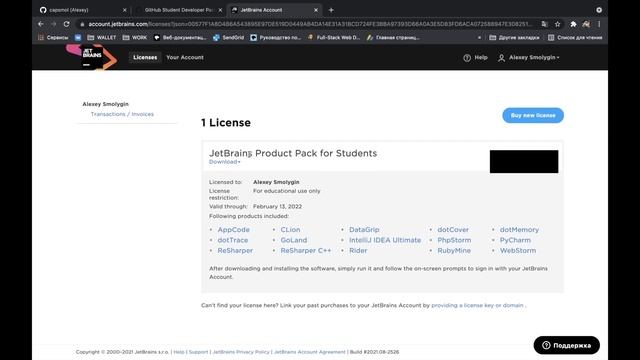Go back to previous page

tap(40, 24)
